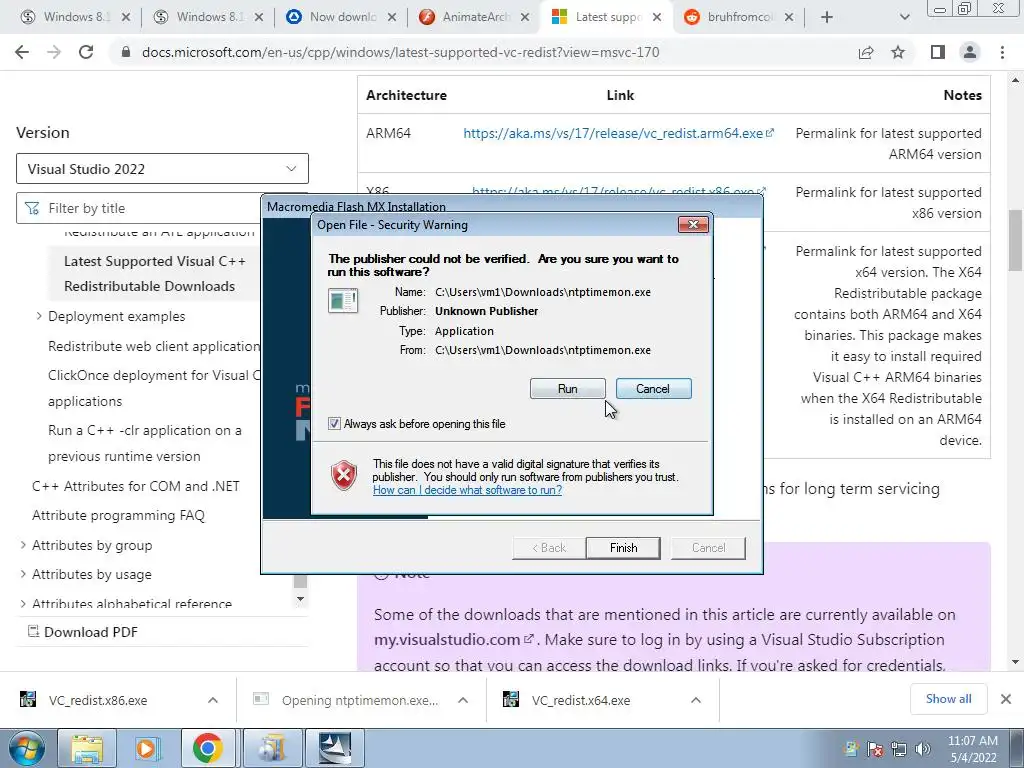Click the page vertical scrollbar thumb
The width and height of the screenshot is (1024, 768).
1016,240
